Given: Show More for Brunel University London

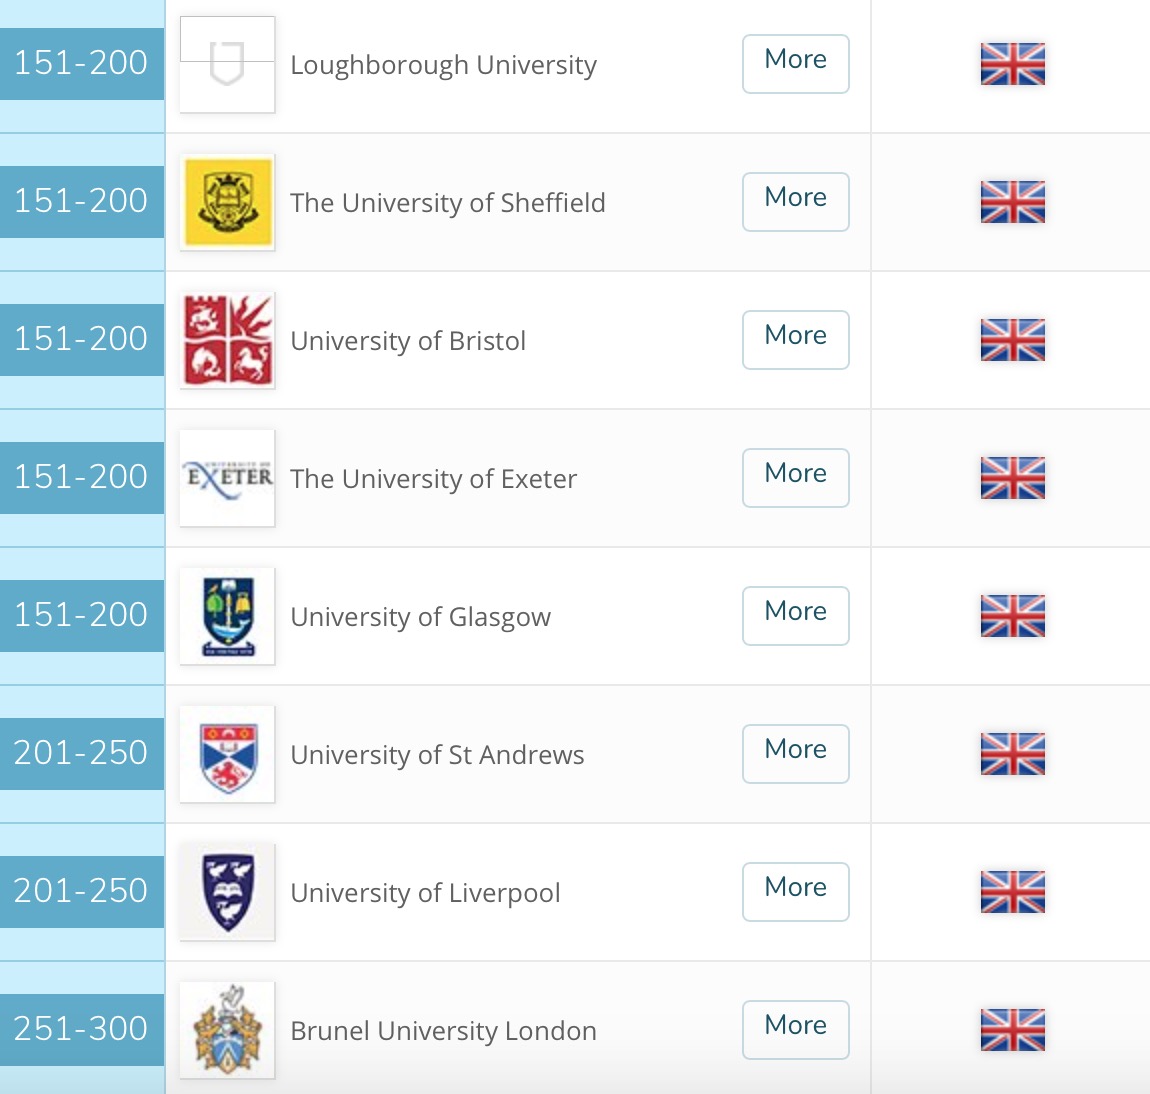Looking at the screenshot, I should tap(795, 1029).
